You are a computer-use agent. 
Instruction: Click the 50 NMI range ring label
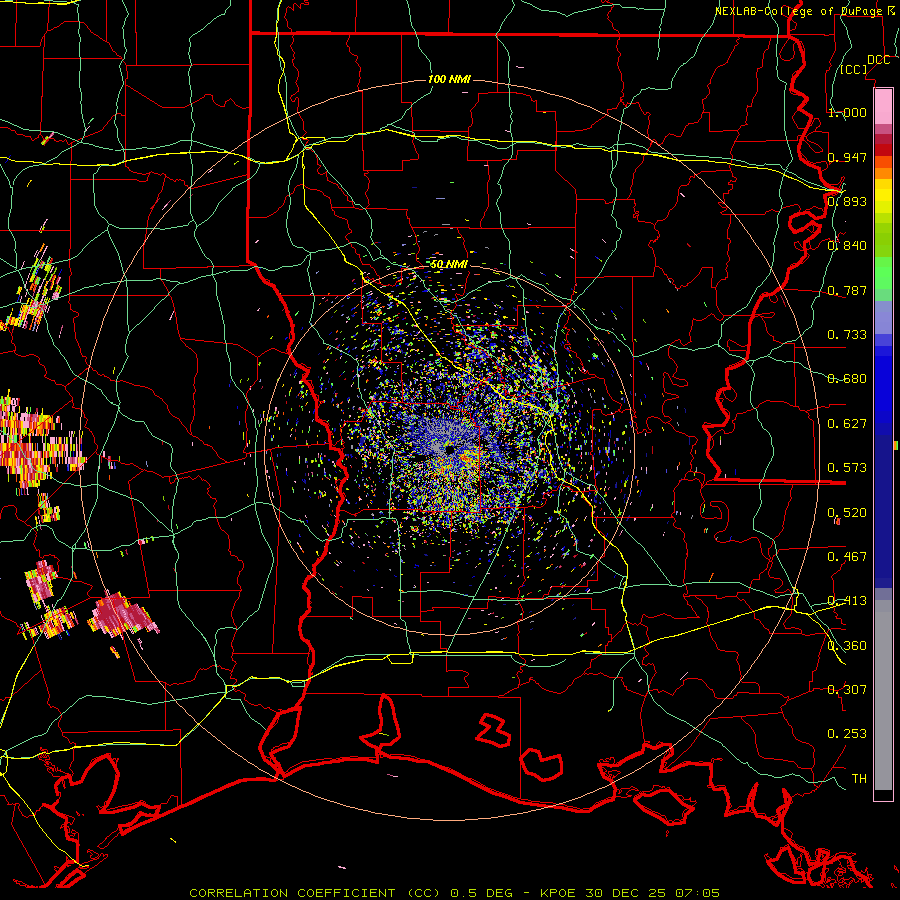[449, 264]
